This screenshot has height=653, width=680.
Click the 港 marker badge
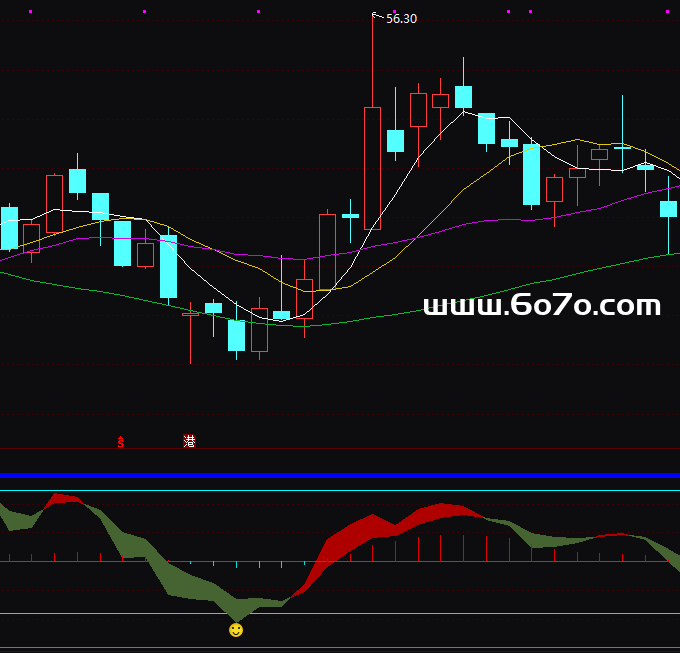pyautogui.click(x=189, y=441)
